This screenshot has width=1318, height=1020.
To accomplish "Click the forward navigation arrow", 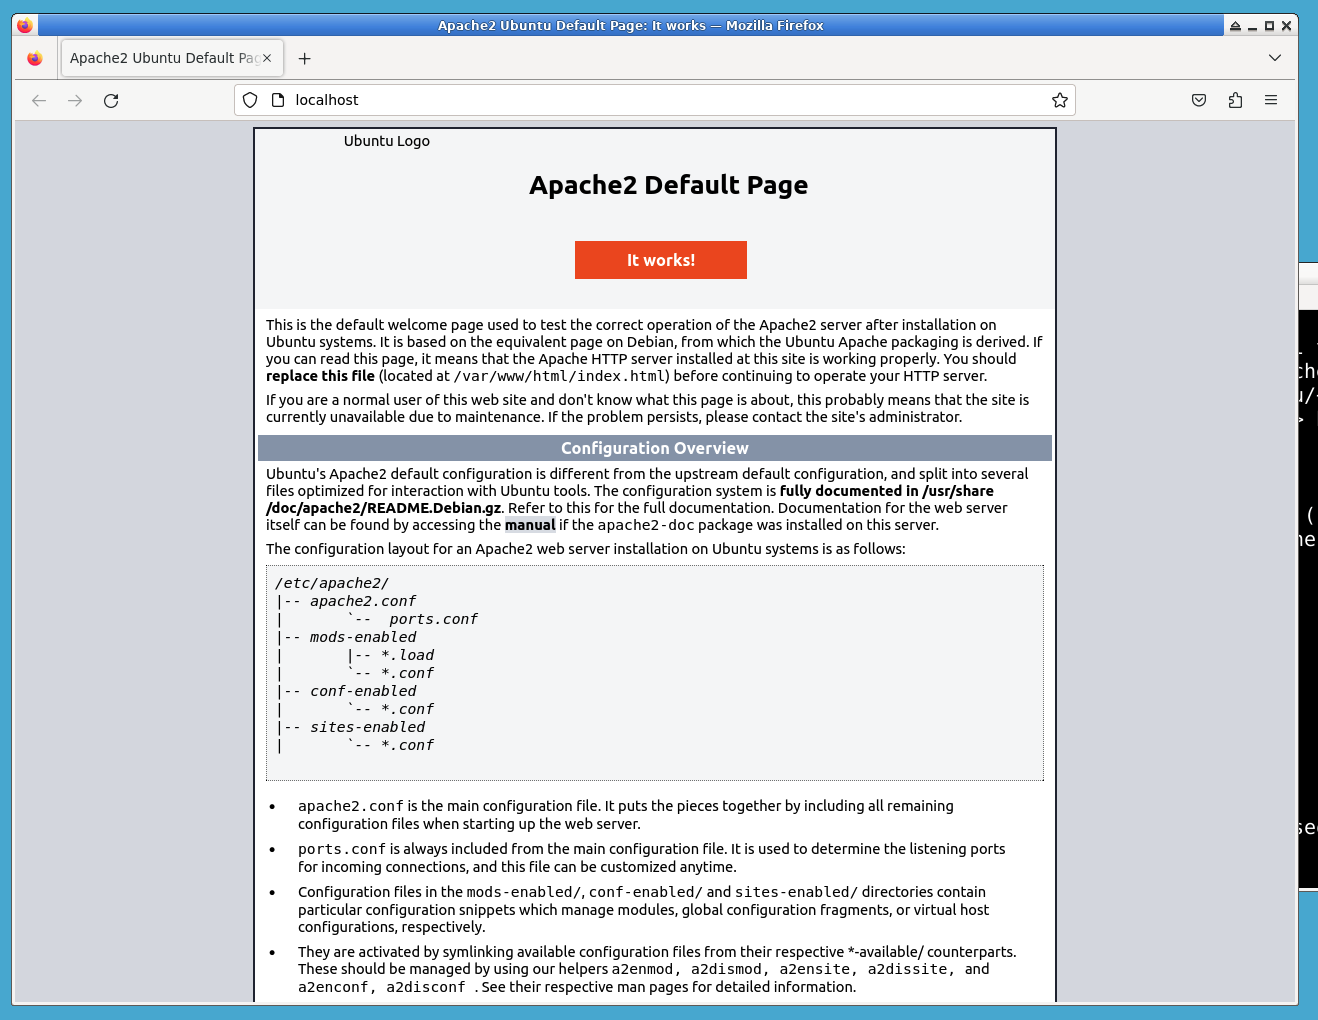I will [75, 100].
